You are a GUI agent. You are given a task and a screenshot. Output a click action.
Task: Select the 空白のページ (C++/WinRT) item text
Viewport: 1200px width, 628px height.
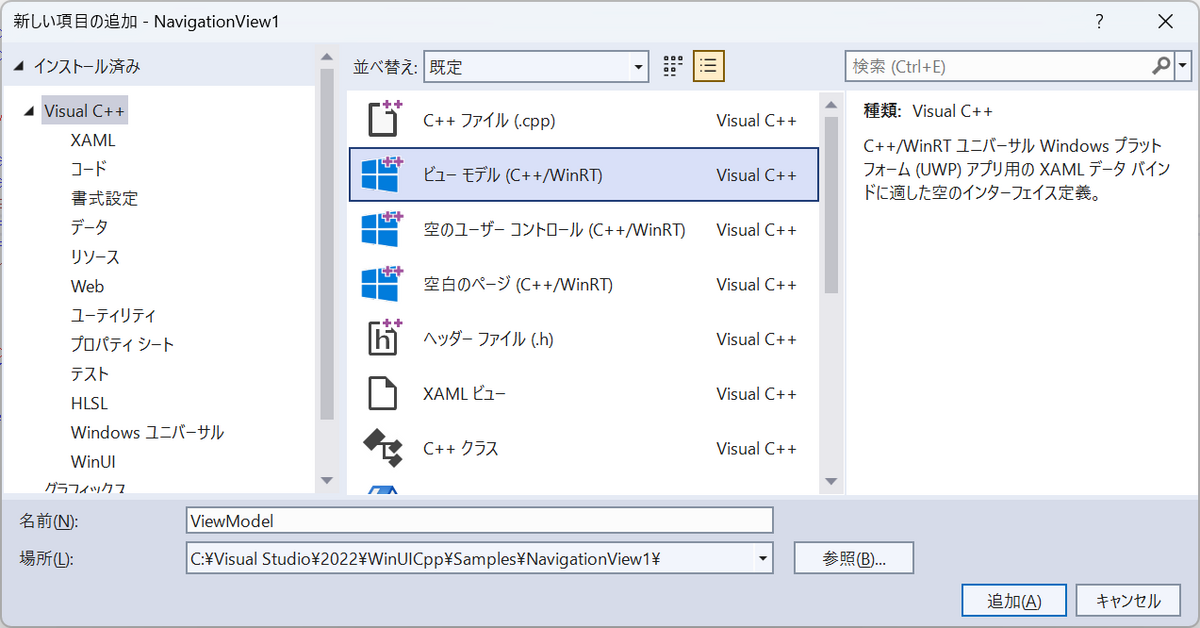(518, 285)
